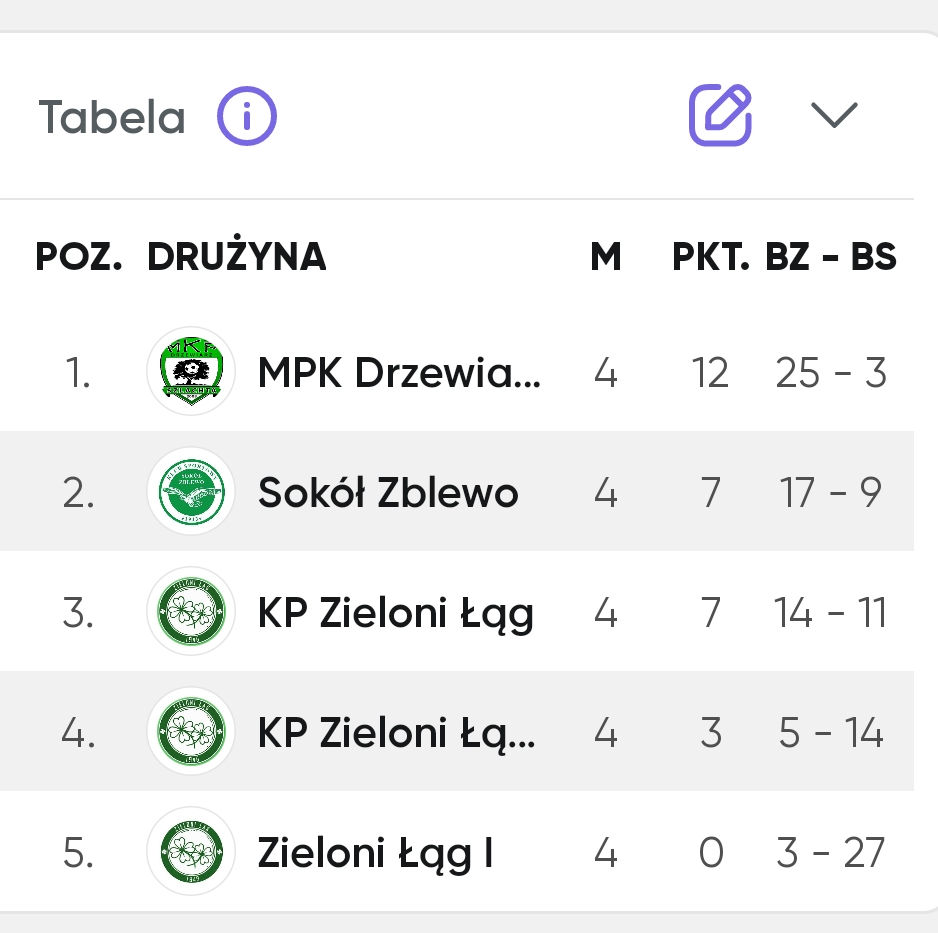Sort by PKT. column header
Screen dimensions: 938x933
[711, 257]
